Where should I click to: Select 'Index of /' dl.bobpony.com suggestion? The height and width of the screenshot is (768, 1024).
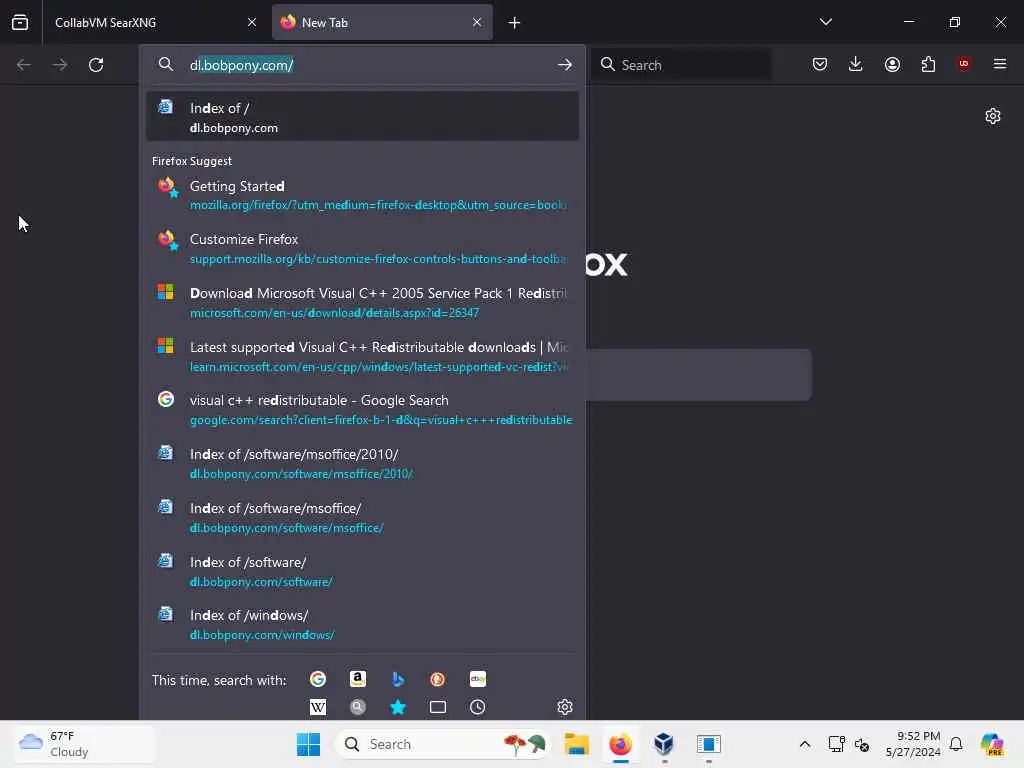click(362, 117)
